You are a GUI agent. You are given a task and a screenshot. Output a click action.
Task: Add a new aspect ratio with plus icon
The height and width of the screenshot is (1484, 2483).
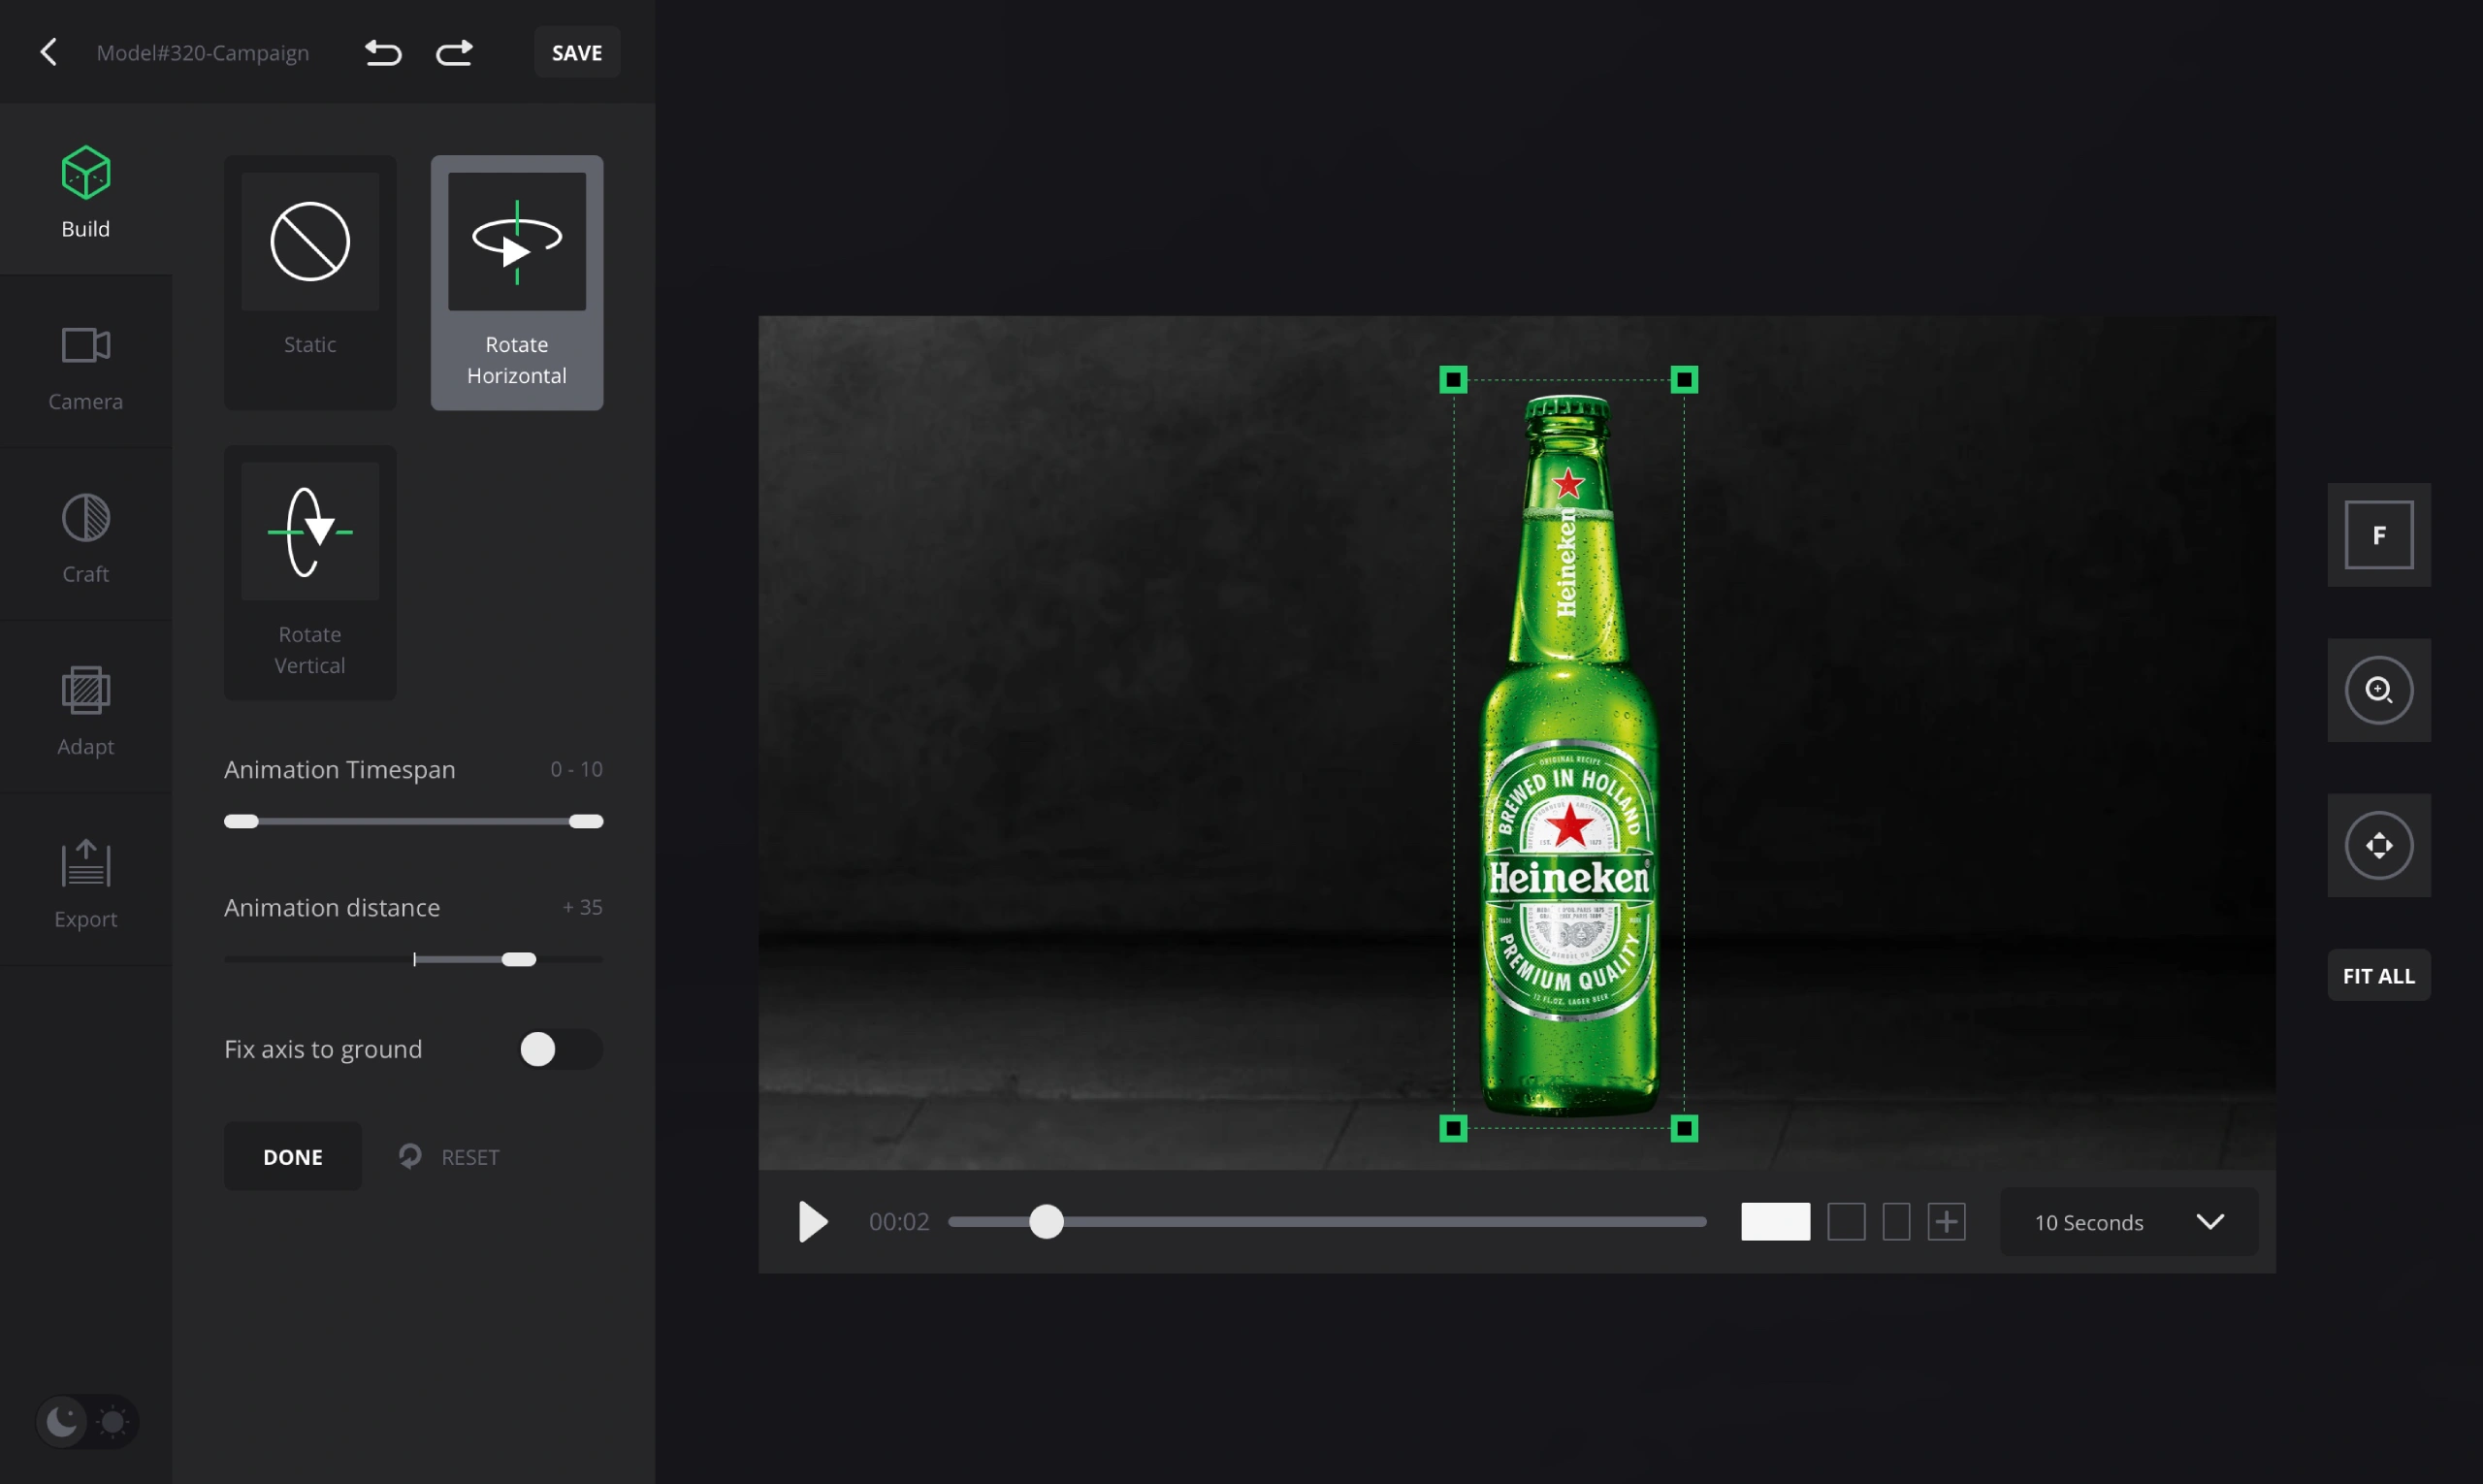click(1946, 1221)
